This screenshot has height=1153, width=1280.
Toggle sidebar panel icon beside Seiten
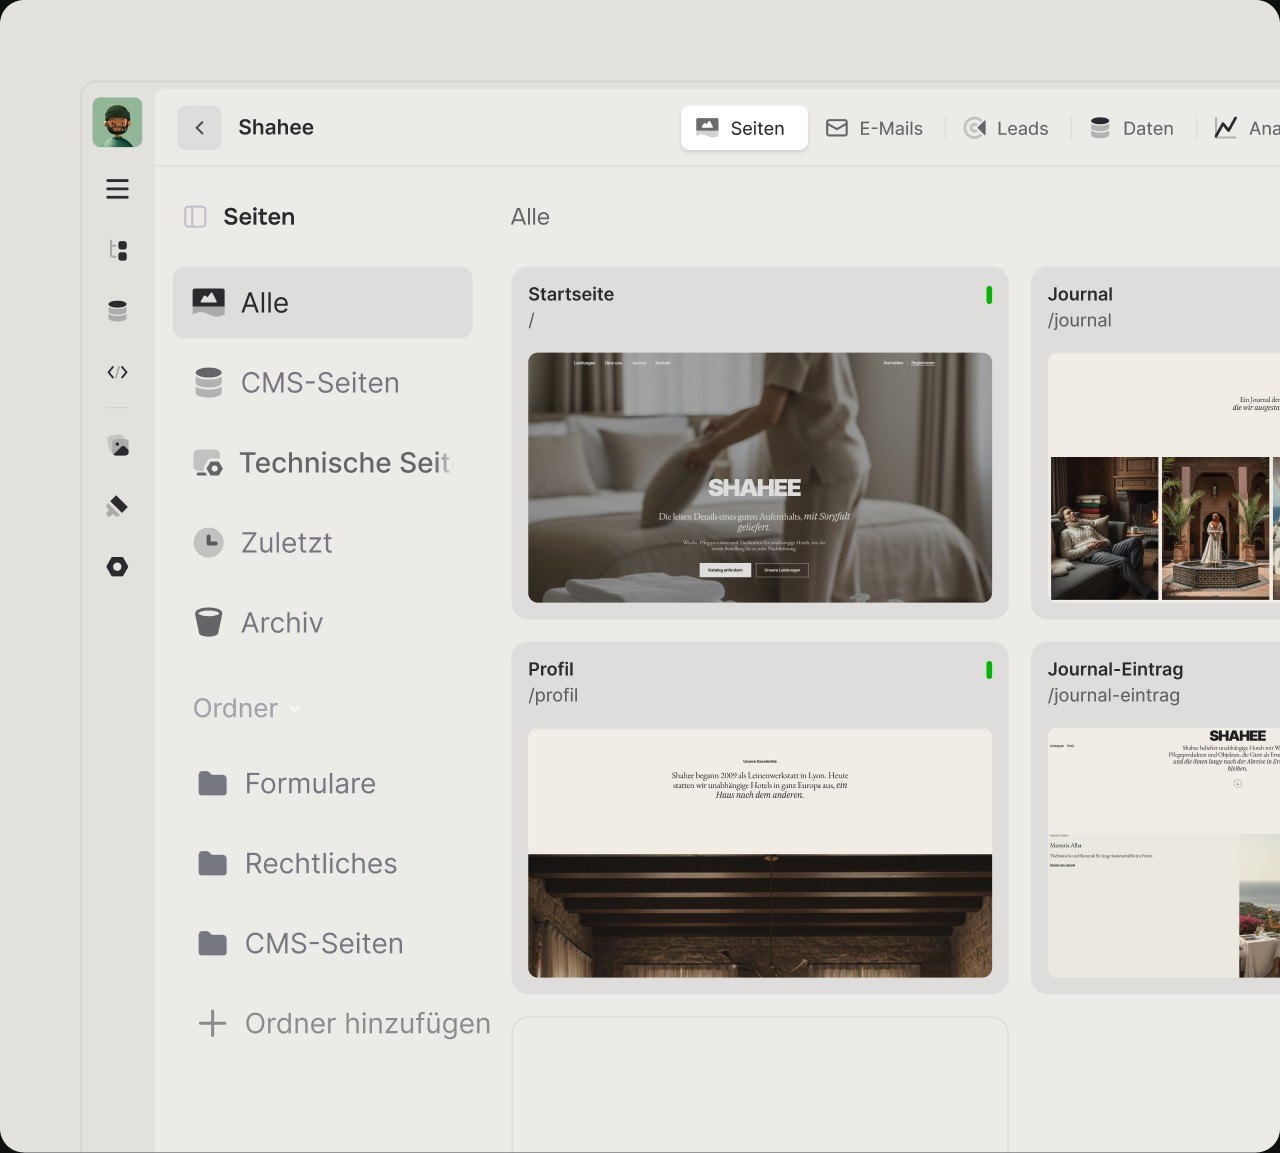195,217
